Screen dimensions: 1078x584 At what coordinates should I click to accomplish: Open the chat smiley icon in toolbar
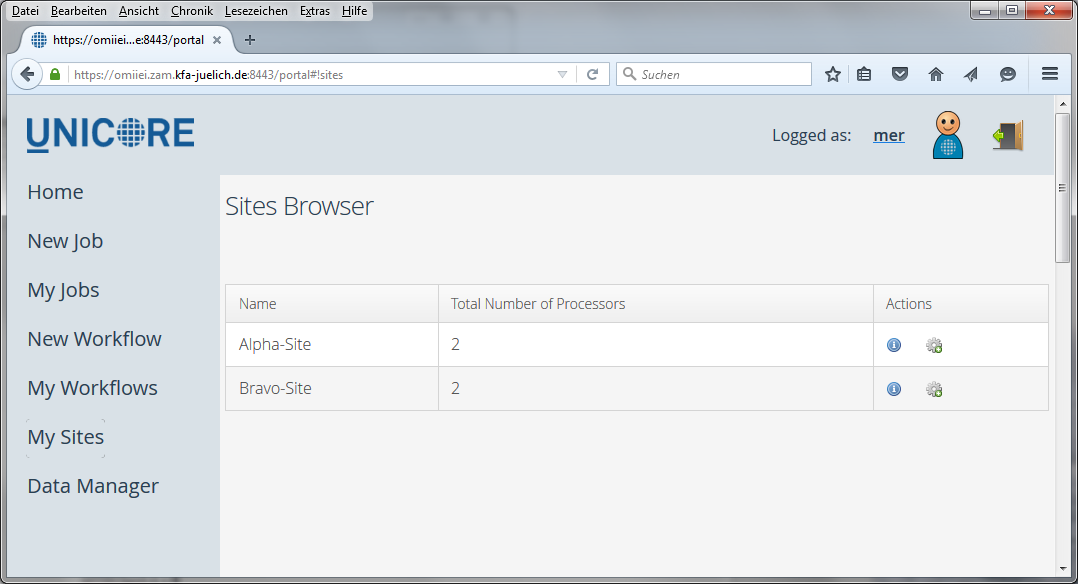[1008, 74]
